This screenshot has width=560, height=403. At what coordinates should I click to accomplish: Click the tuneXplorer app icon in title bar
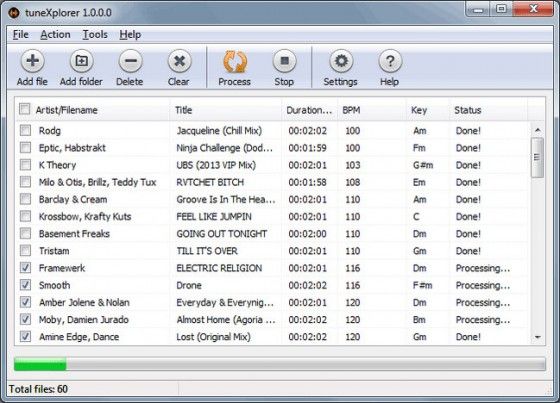click(x=14, y=13)
